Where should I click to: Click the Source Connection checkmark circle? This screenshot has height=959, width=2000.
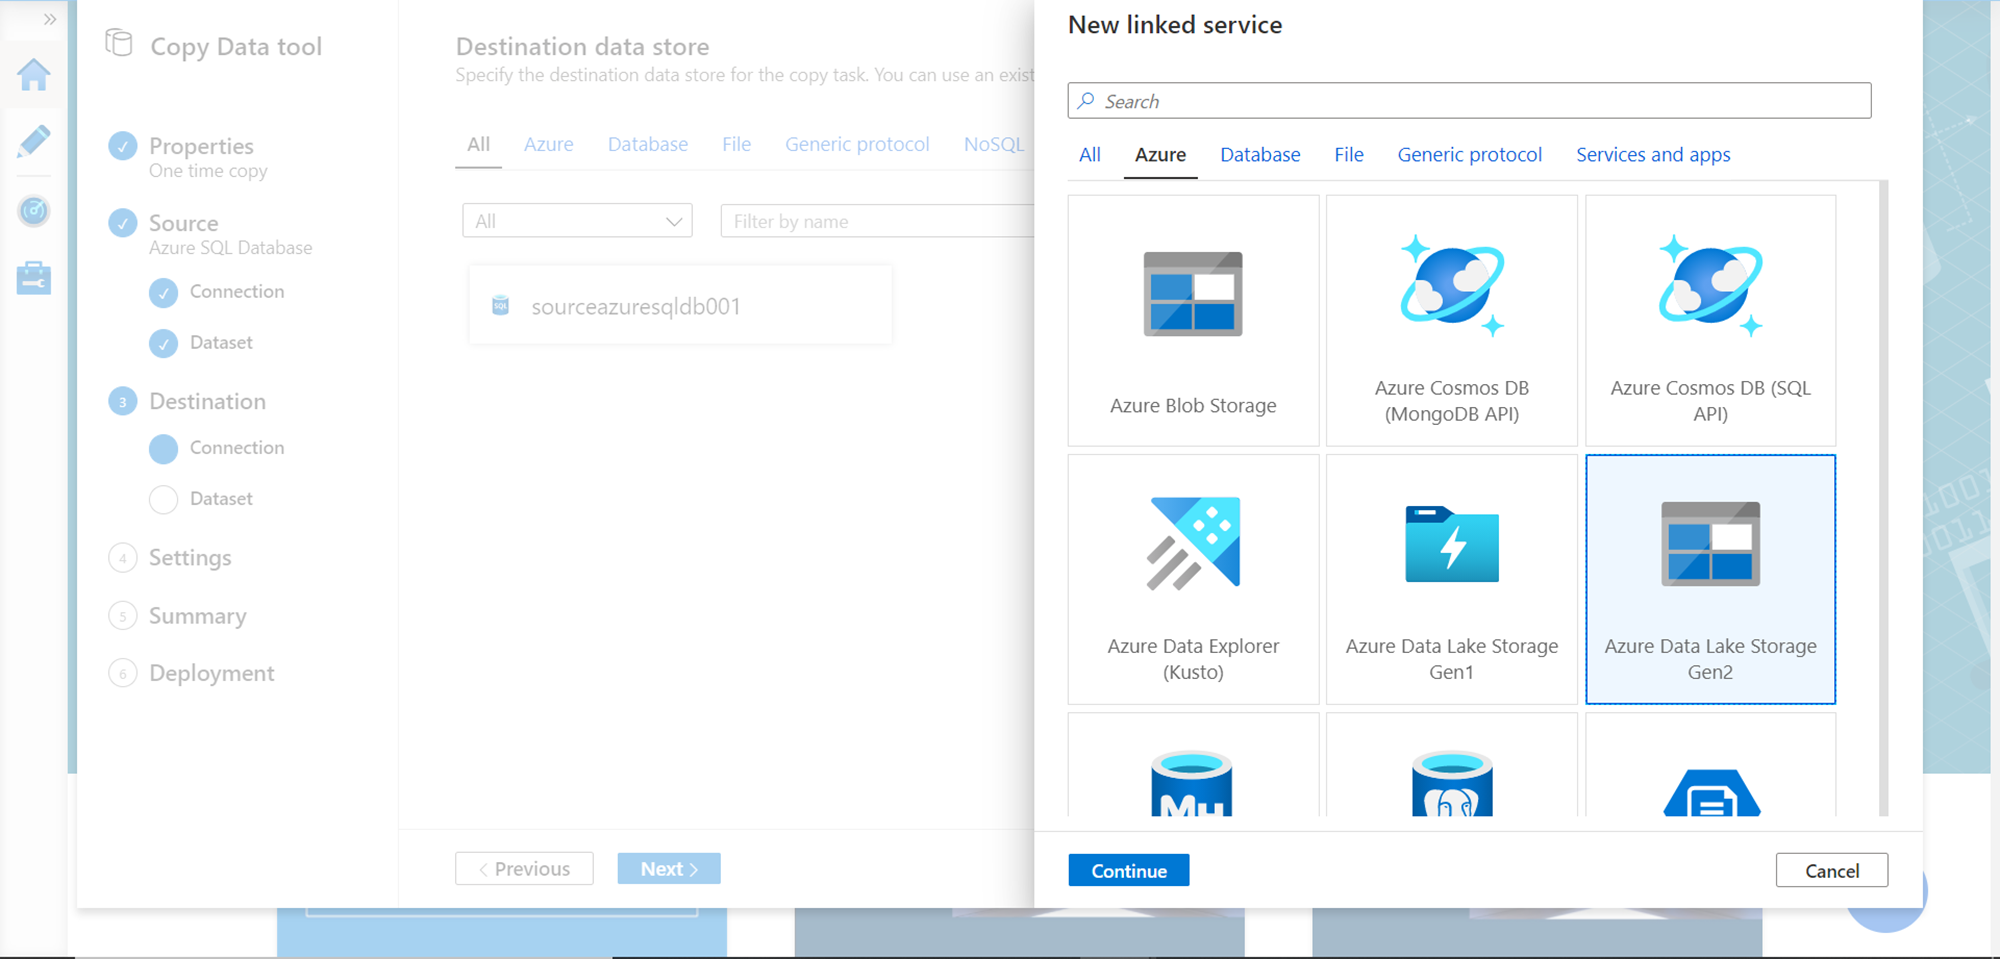click(x=163, y=292)
